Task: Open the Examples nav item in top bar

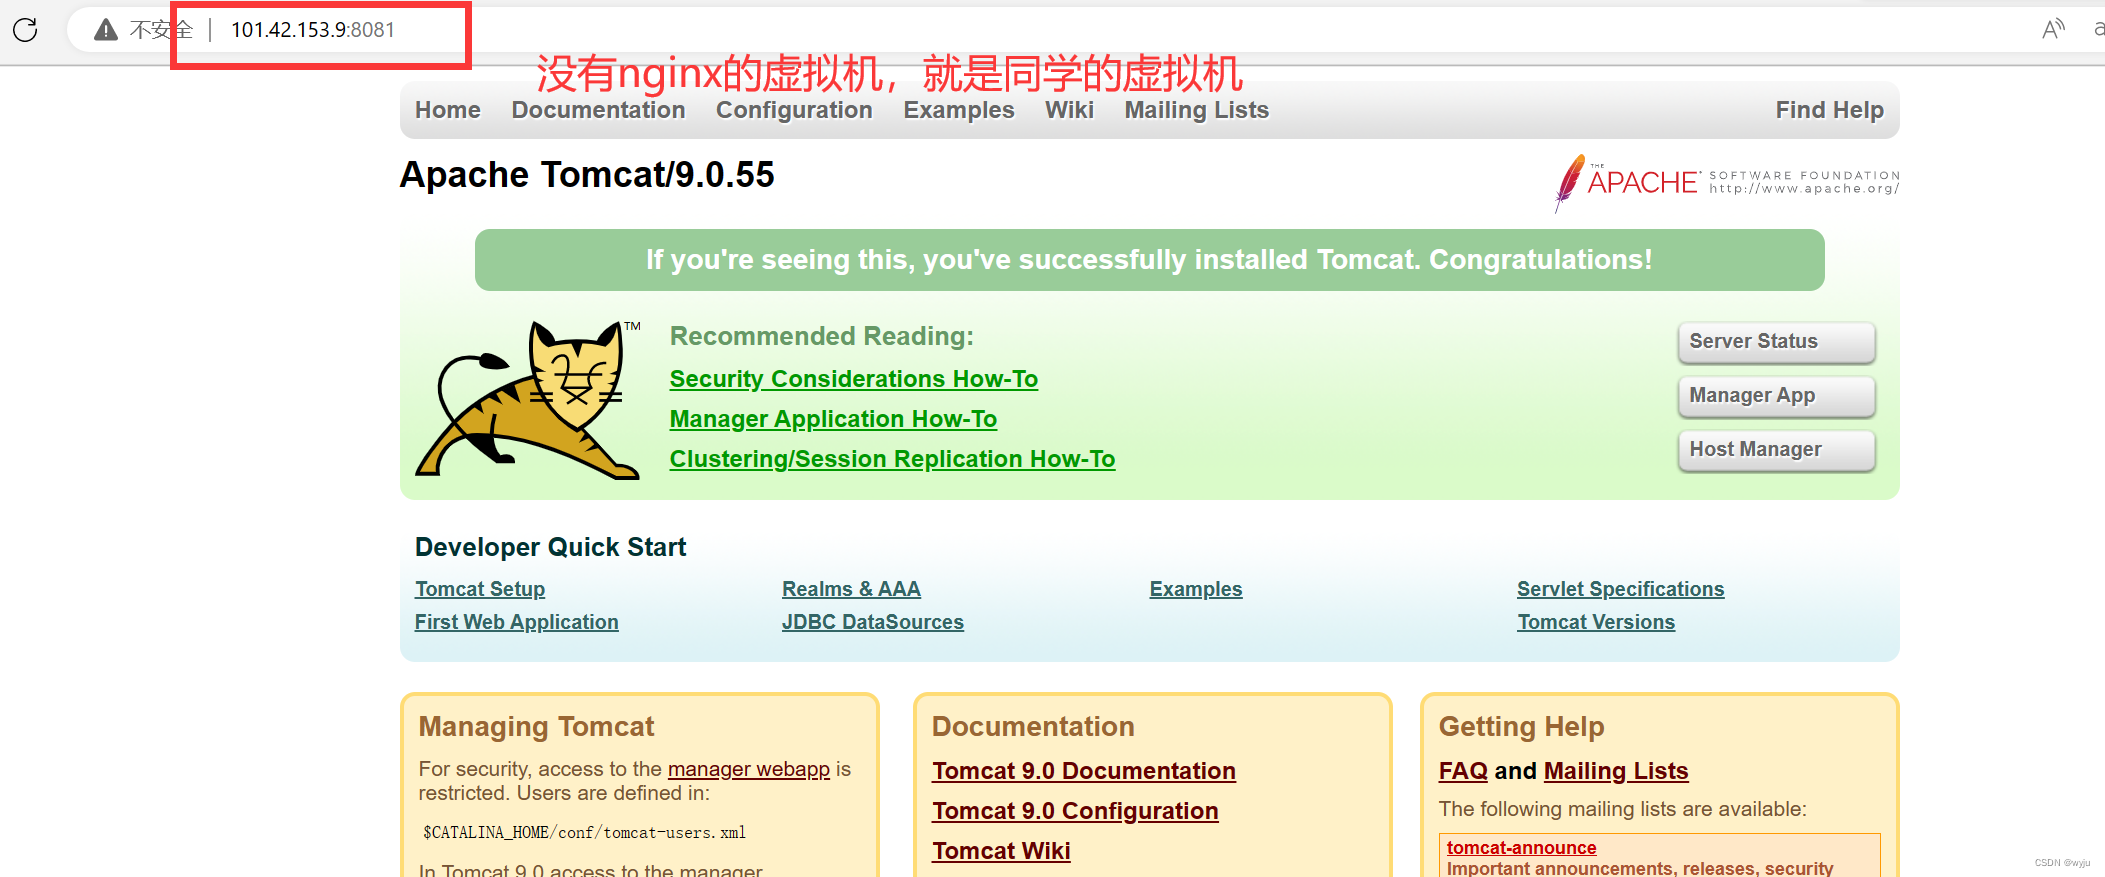Action: point(959,110)
